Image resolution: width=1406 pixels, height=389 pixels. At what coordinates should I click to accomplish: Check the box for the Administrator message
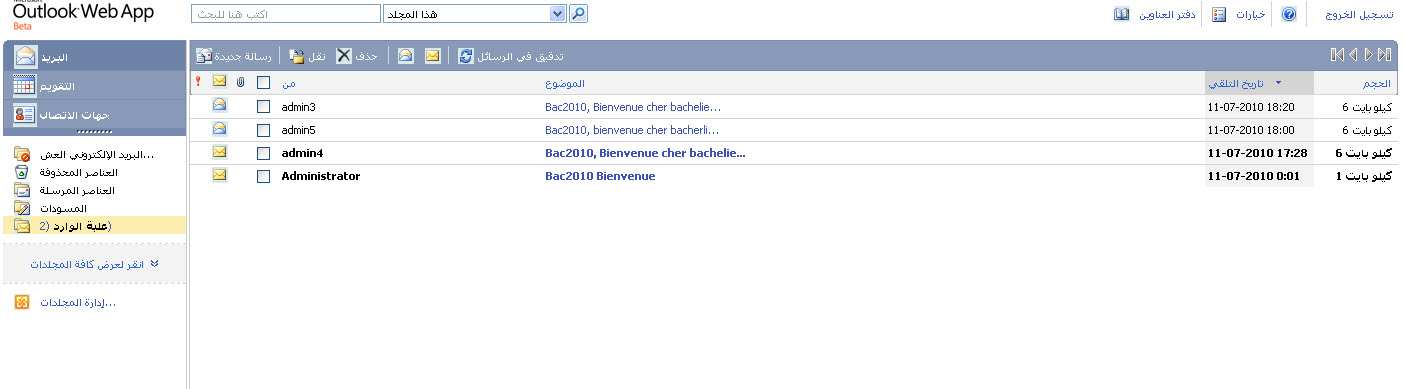(263, 176)
